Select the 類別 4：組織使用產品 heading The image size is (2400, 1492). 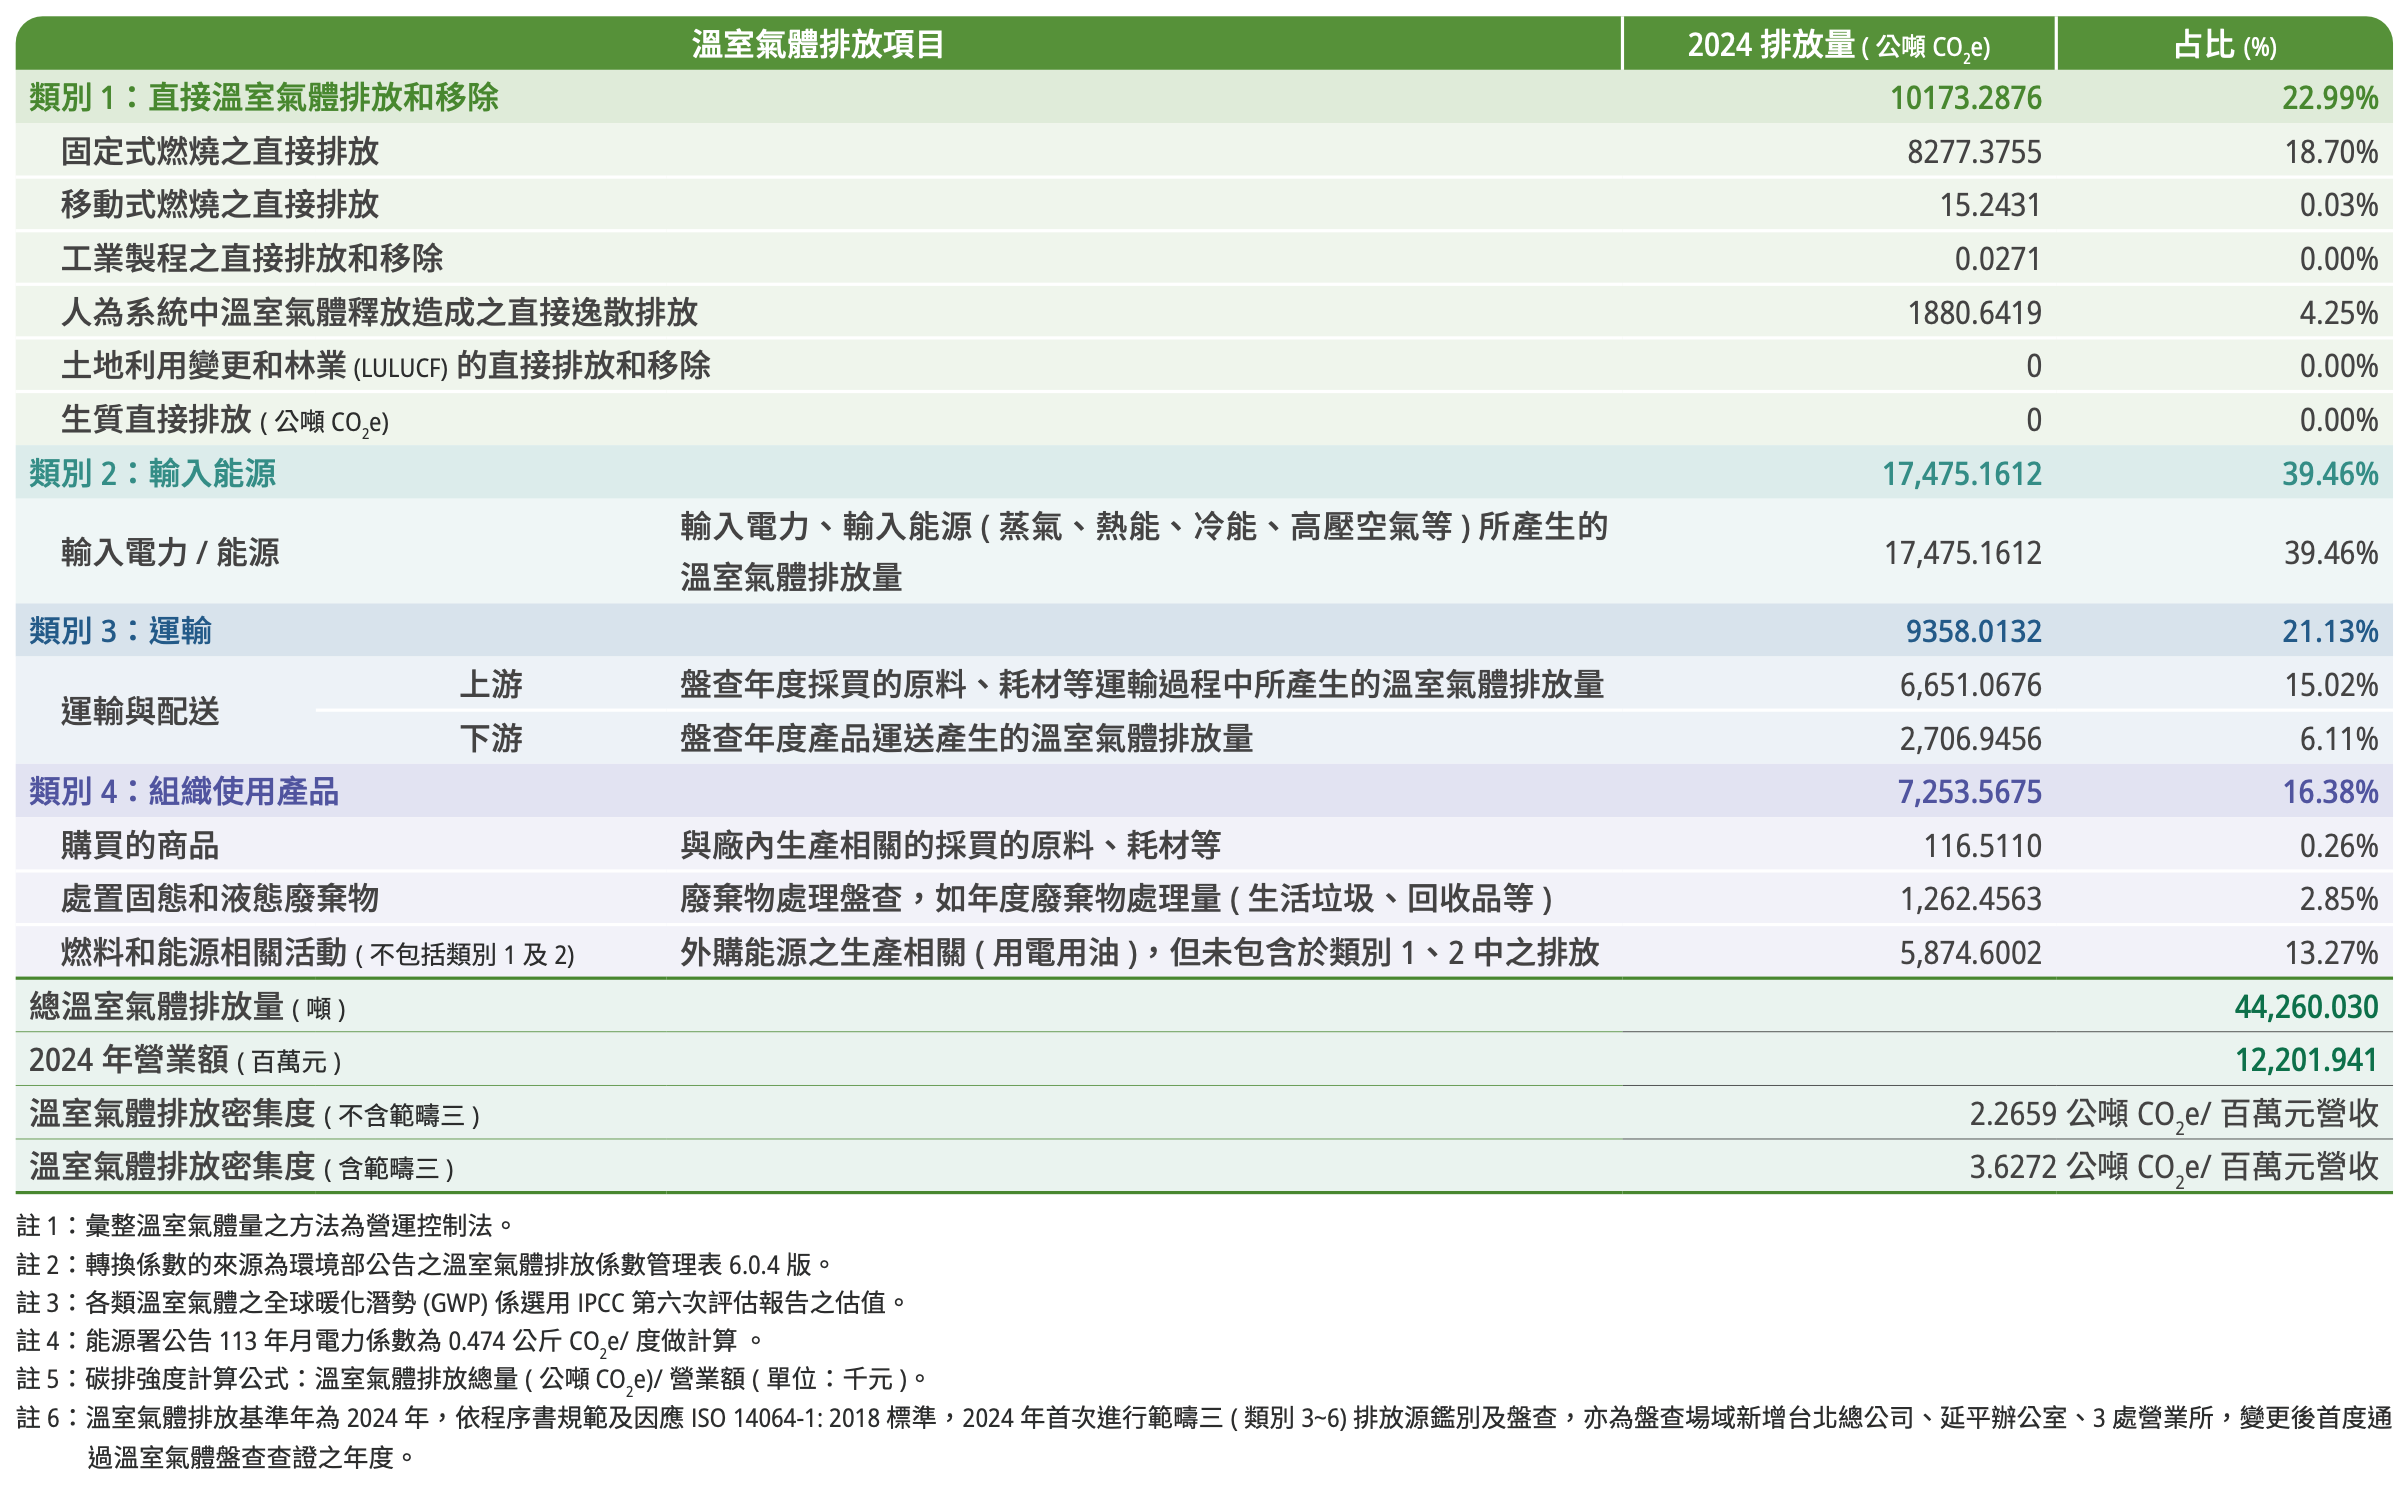(x=184, y=792)
